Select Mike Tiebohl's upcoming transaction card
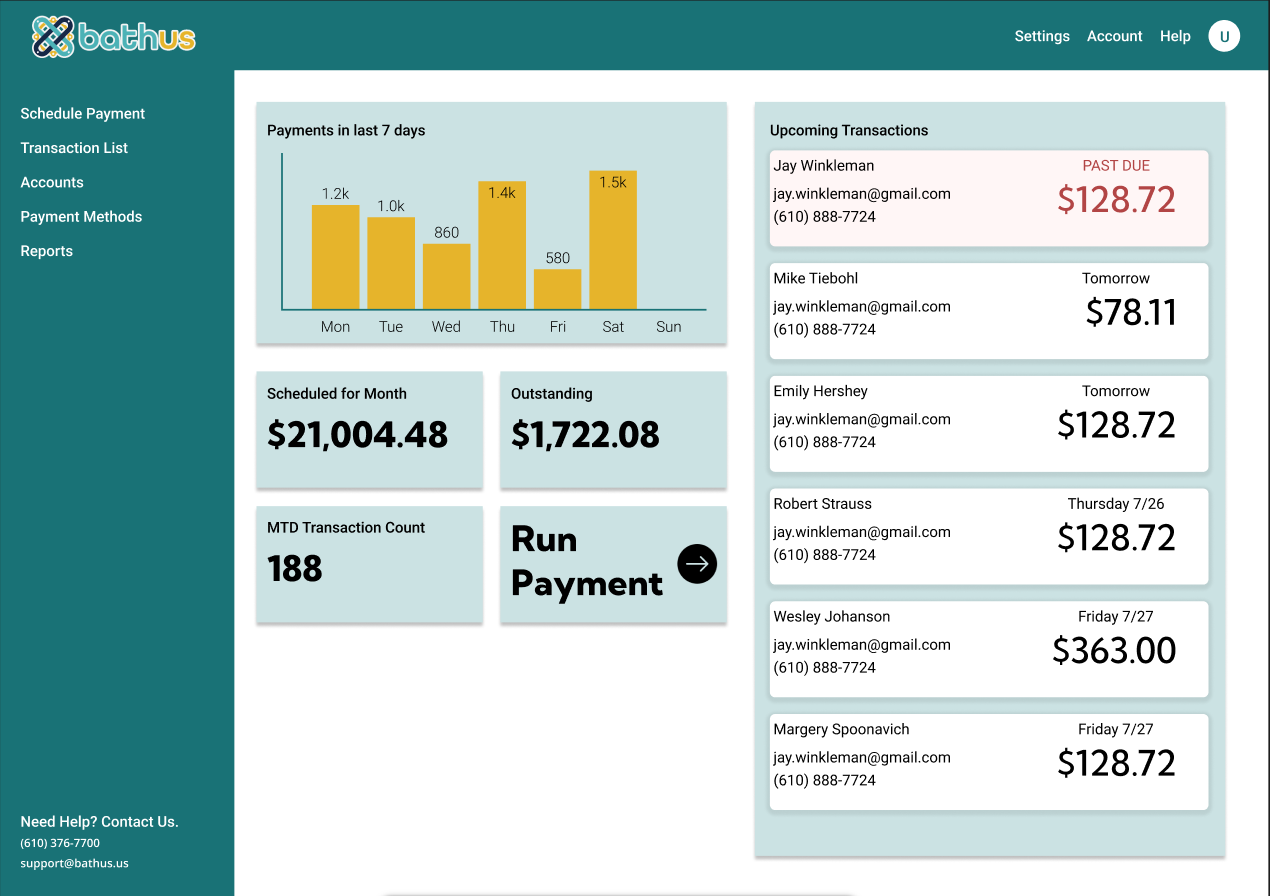The image size is (1270, 896). click(988, 311)
